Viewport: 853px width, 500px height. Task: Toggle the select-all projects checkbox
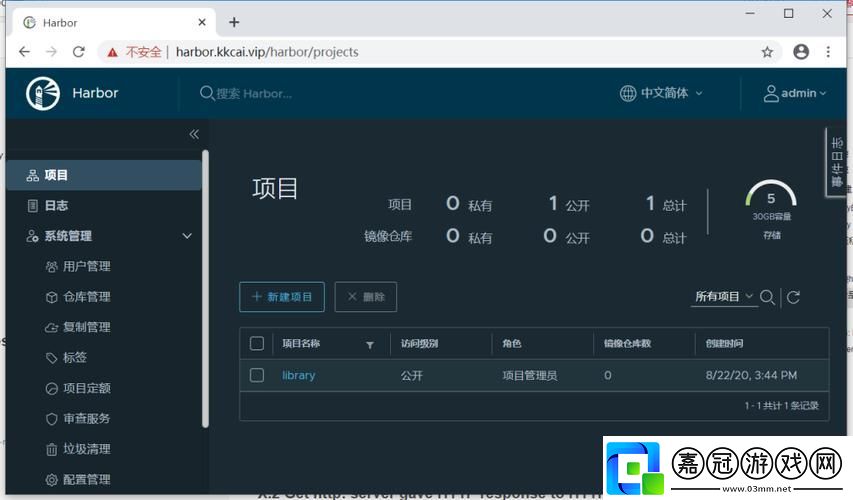pyautogui.click(x=257, y=343)
